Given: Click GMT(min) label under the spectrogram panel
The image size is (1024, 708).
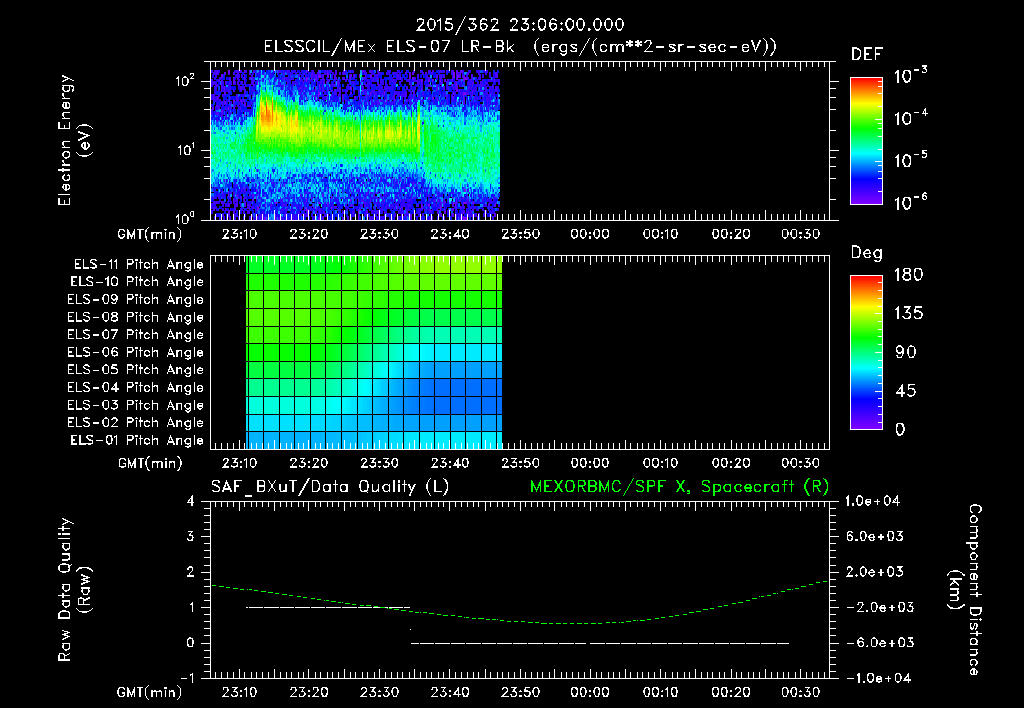Looking at the screenshot, I should tap(150, 234).
